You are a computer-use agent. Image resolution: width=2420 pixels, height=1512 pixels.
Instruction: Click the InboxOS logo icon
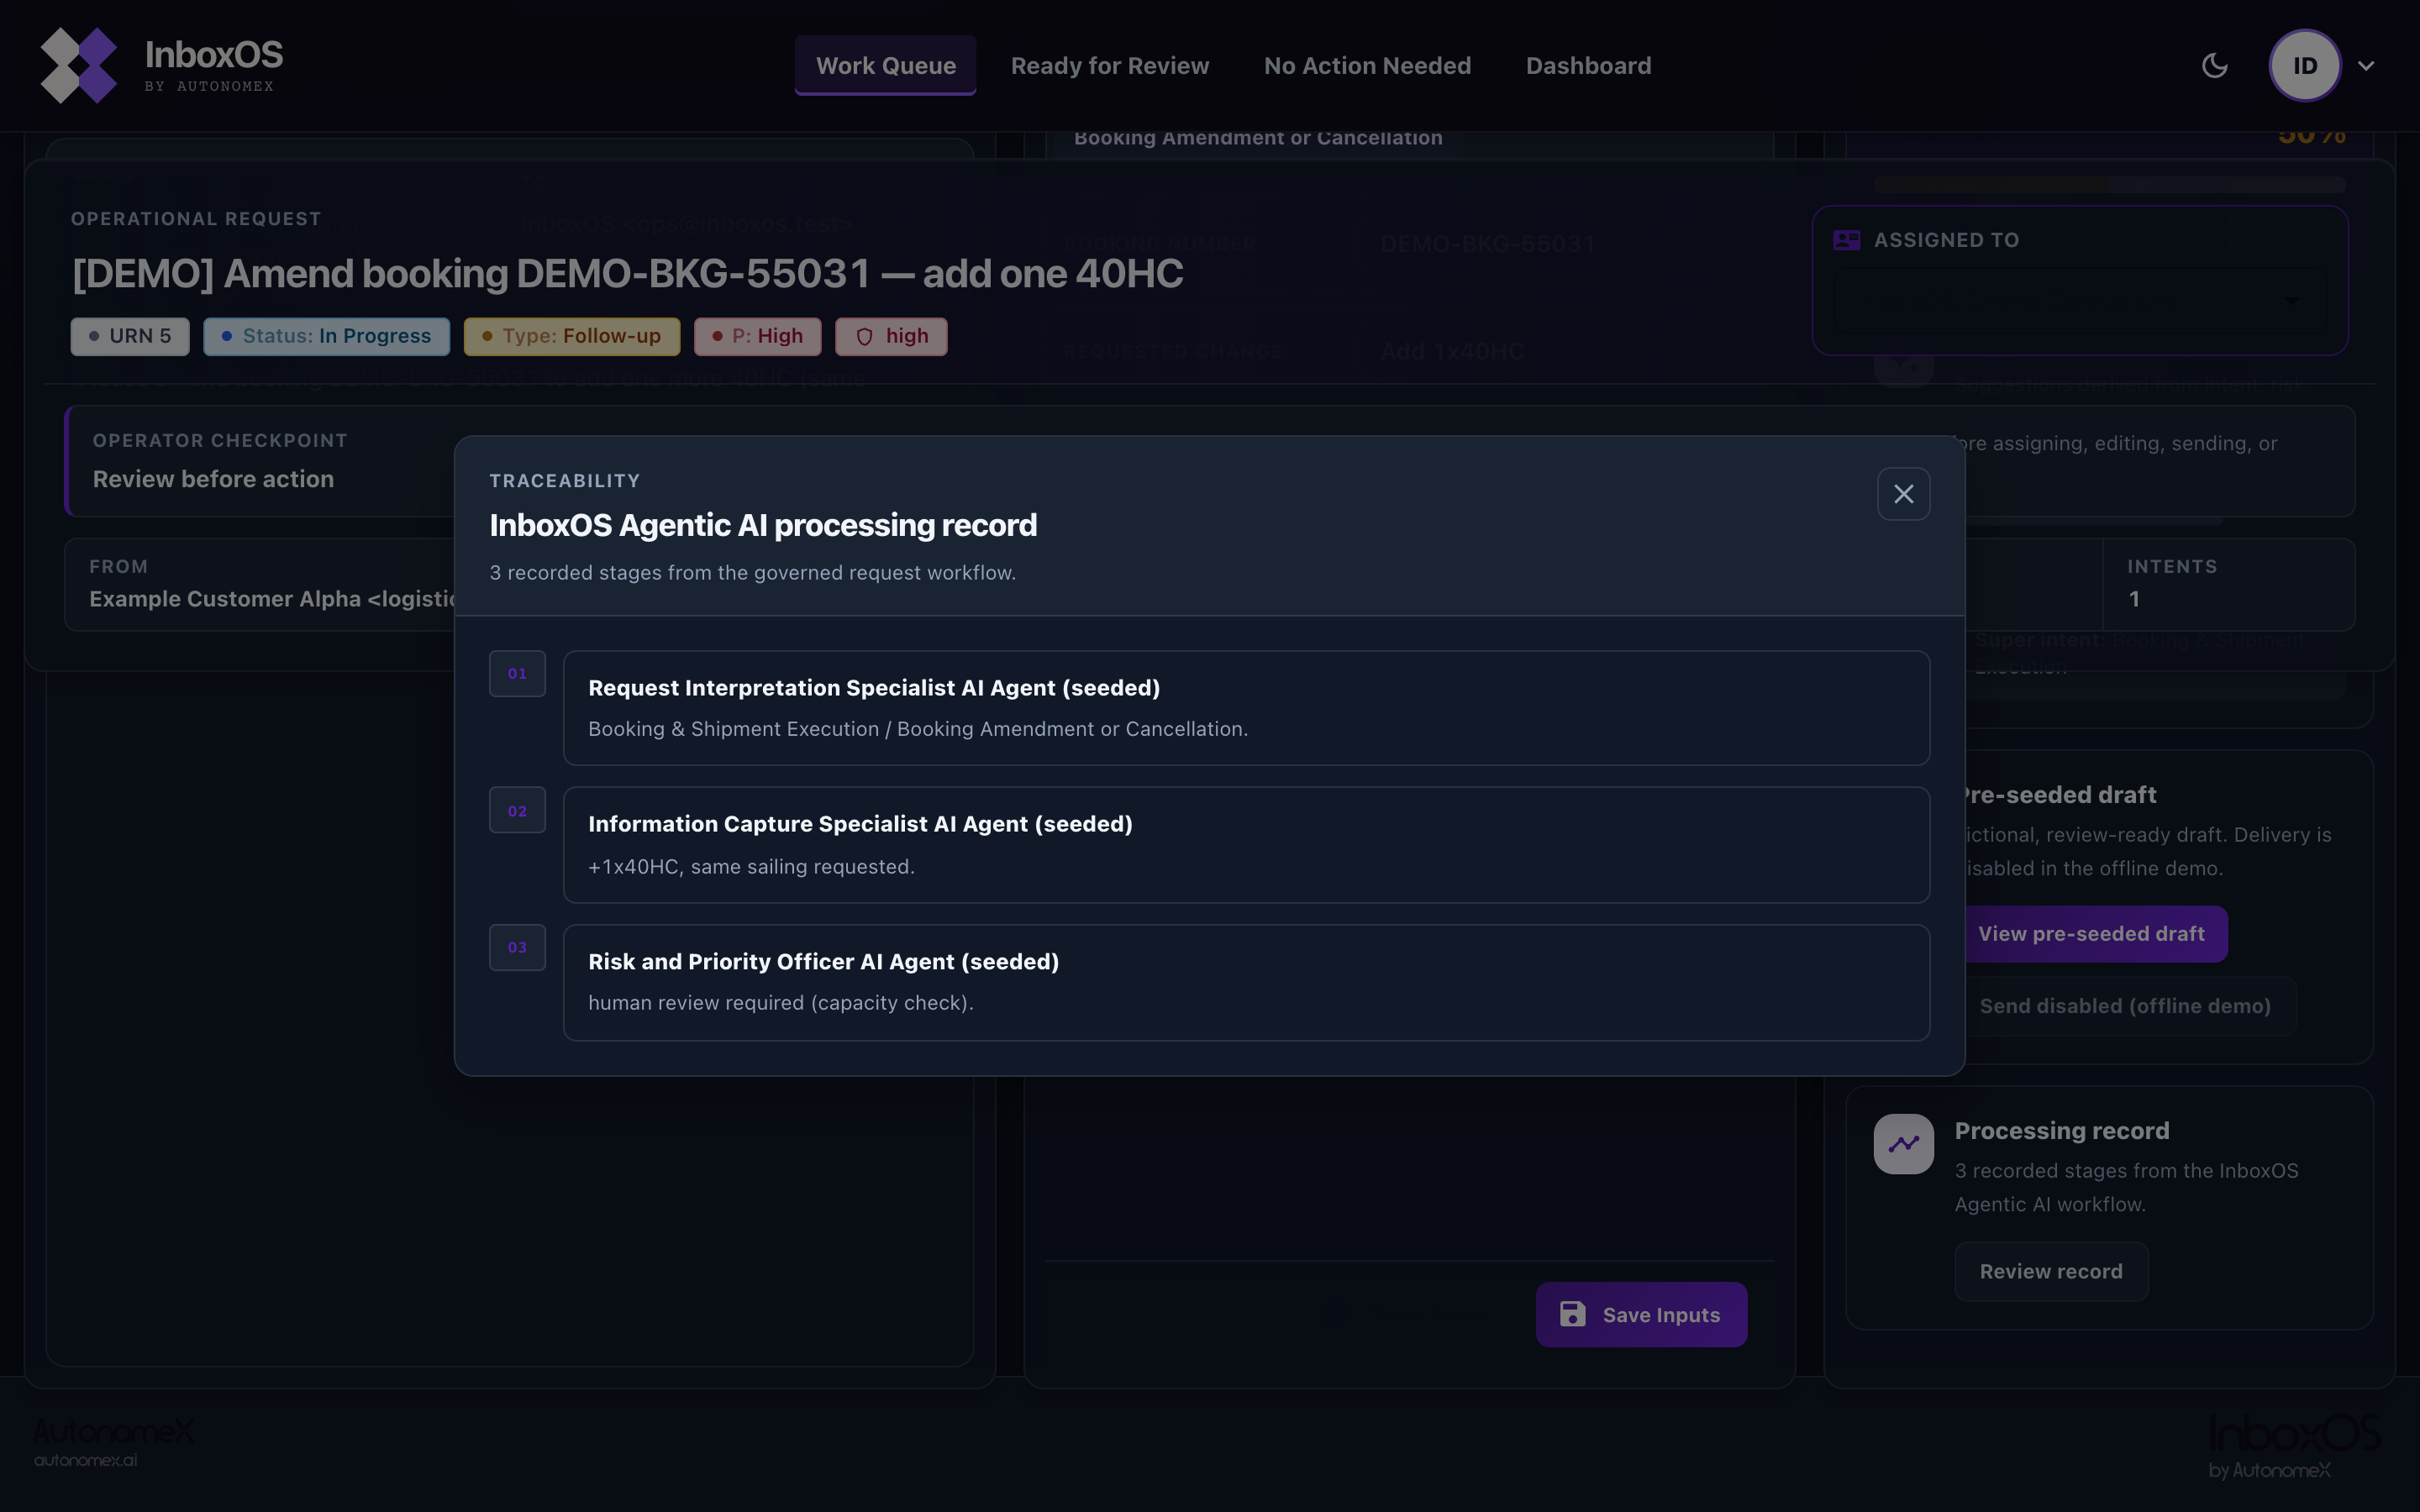point(78,65)
